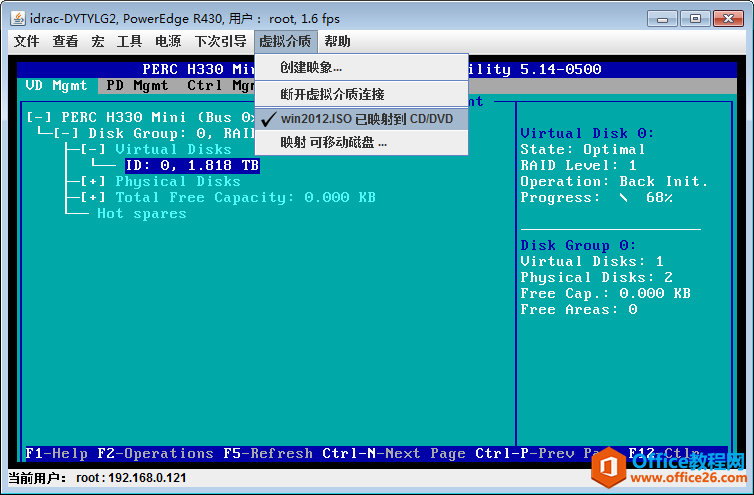Click the 当前用户 root:192.168.0.121 status text
This screenshot has height=495, width=754.
point(98,478)
